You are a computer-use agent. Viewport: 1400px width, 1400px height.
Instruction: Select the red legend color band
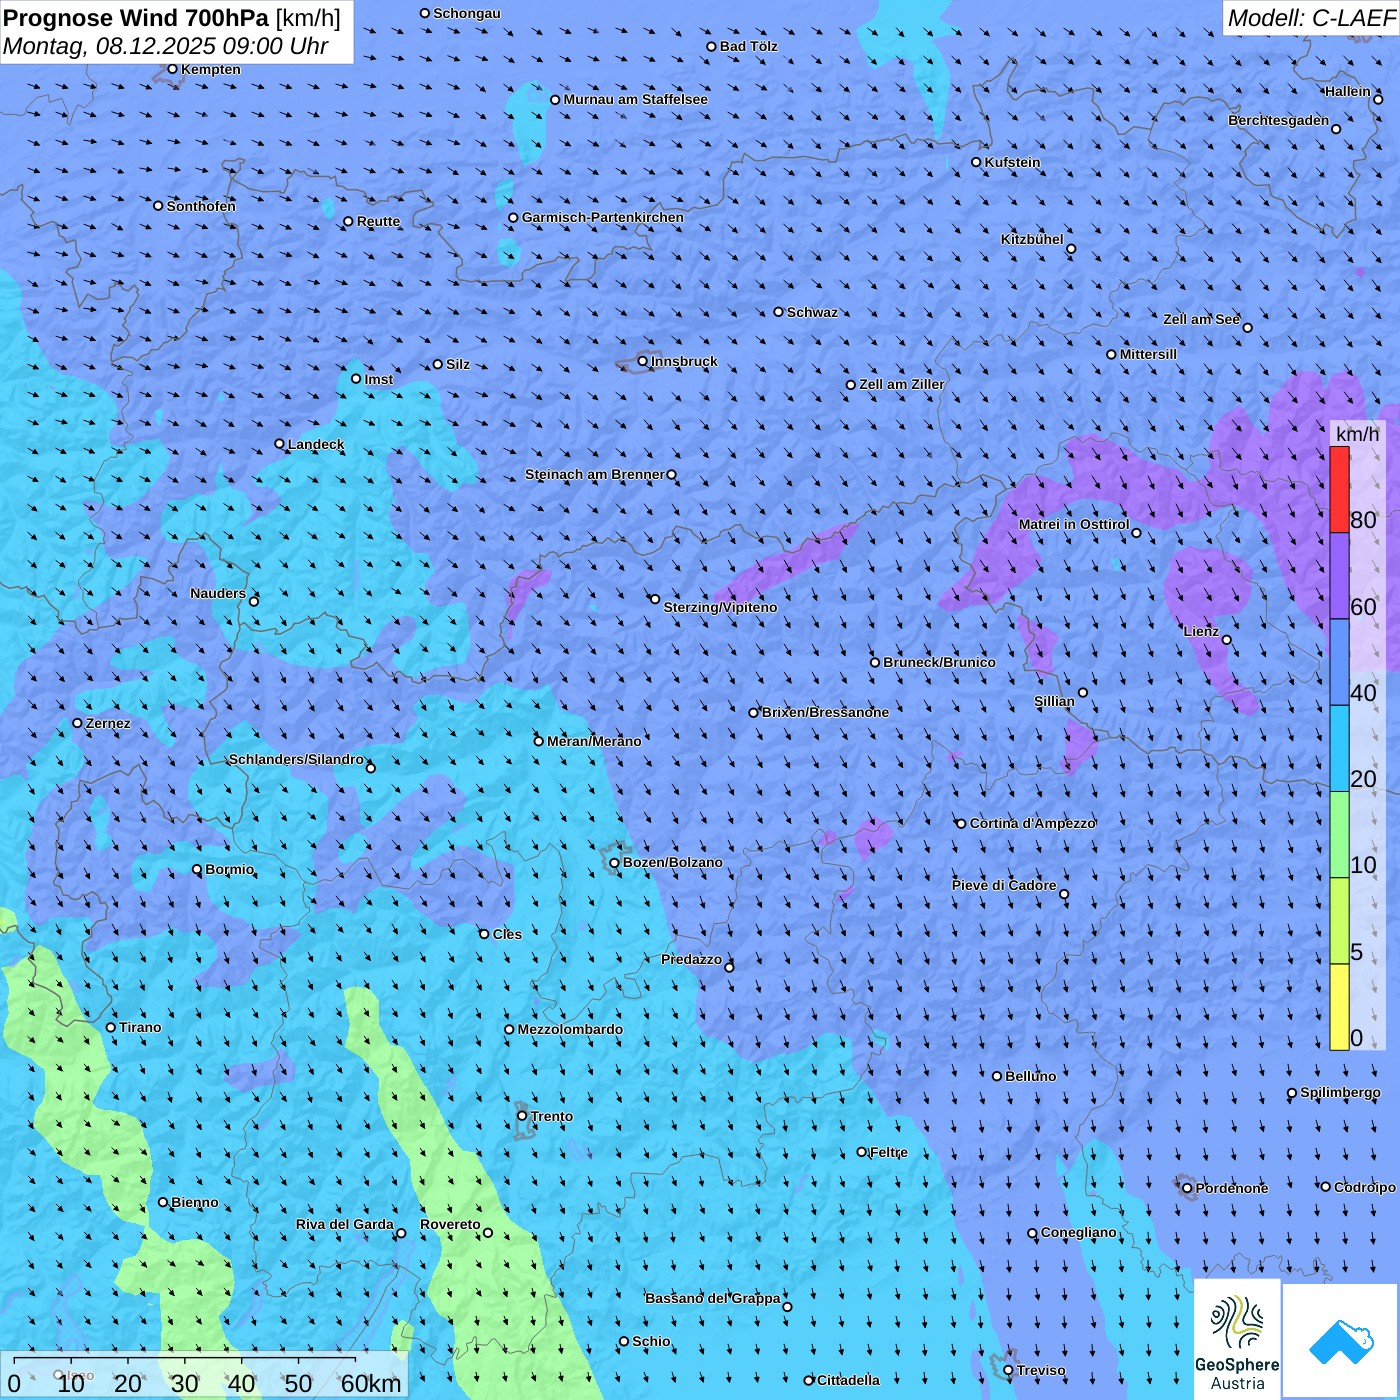click(1339, 489)
